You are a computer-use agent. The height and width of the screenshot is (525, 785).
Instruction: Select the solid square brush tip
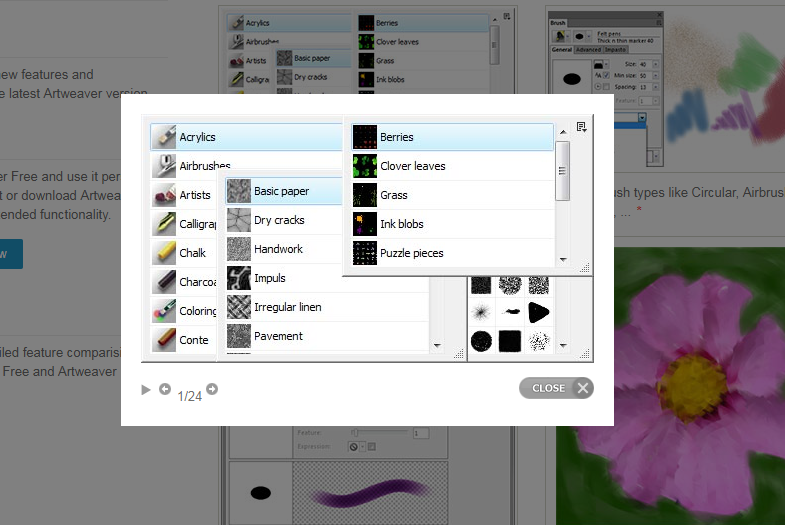[510, 341]
